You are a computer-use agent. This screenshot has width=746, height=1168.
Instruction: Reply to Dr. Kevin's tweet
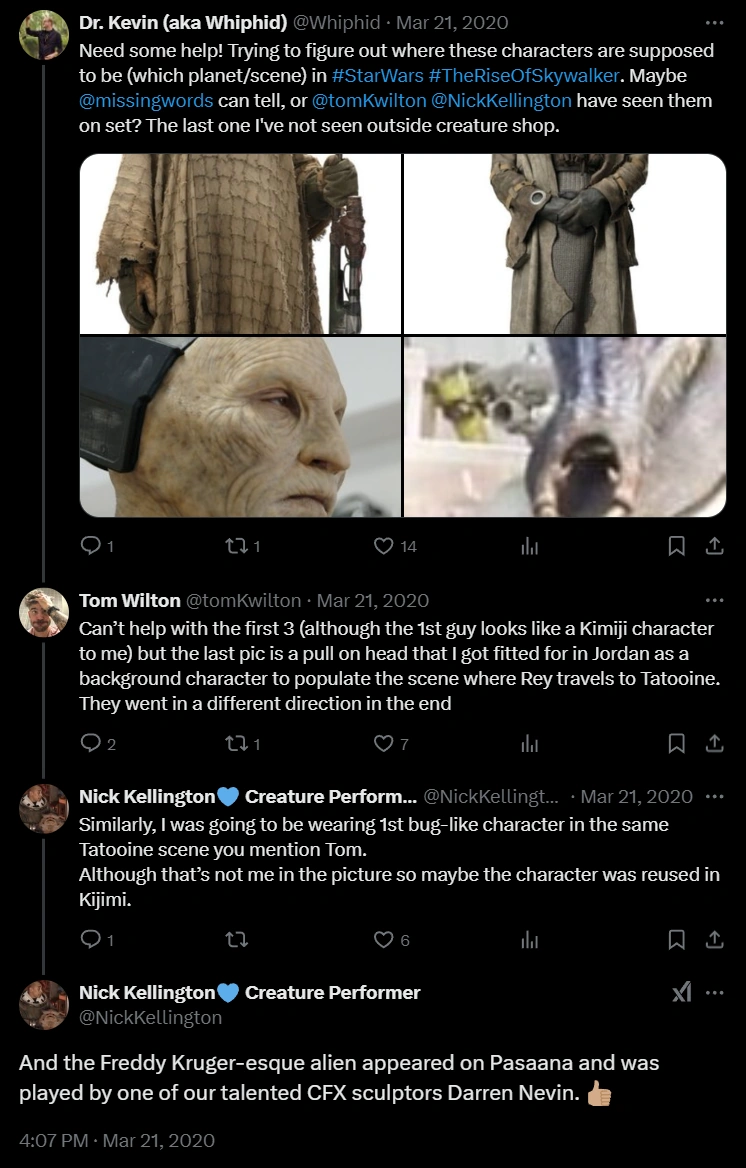[x=90, y=546]
